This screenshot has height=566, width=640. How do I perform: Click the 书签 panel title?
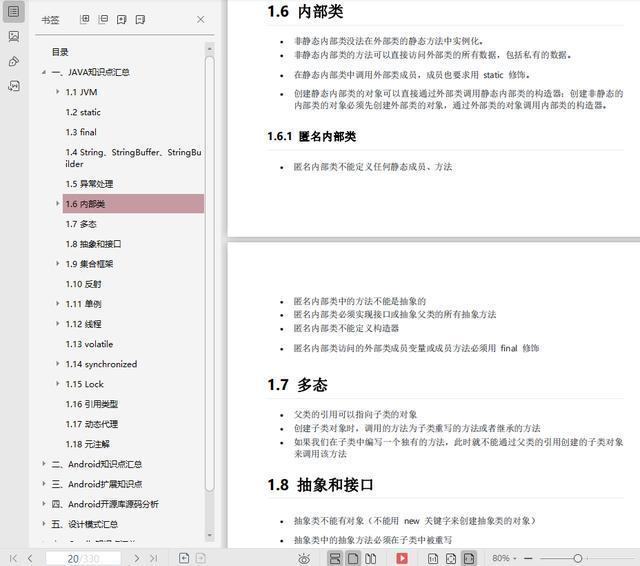point(51,20)
